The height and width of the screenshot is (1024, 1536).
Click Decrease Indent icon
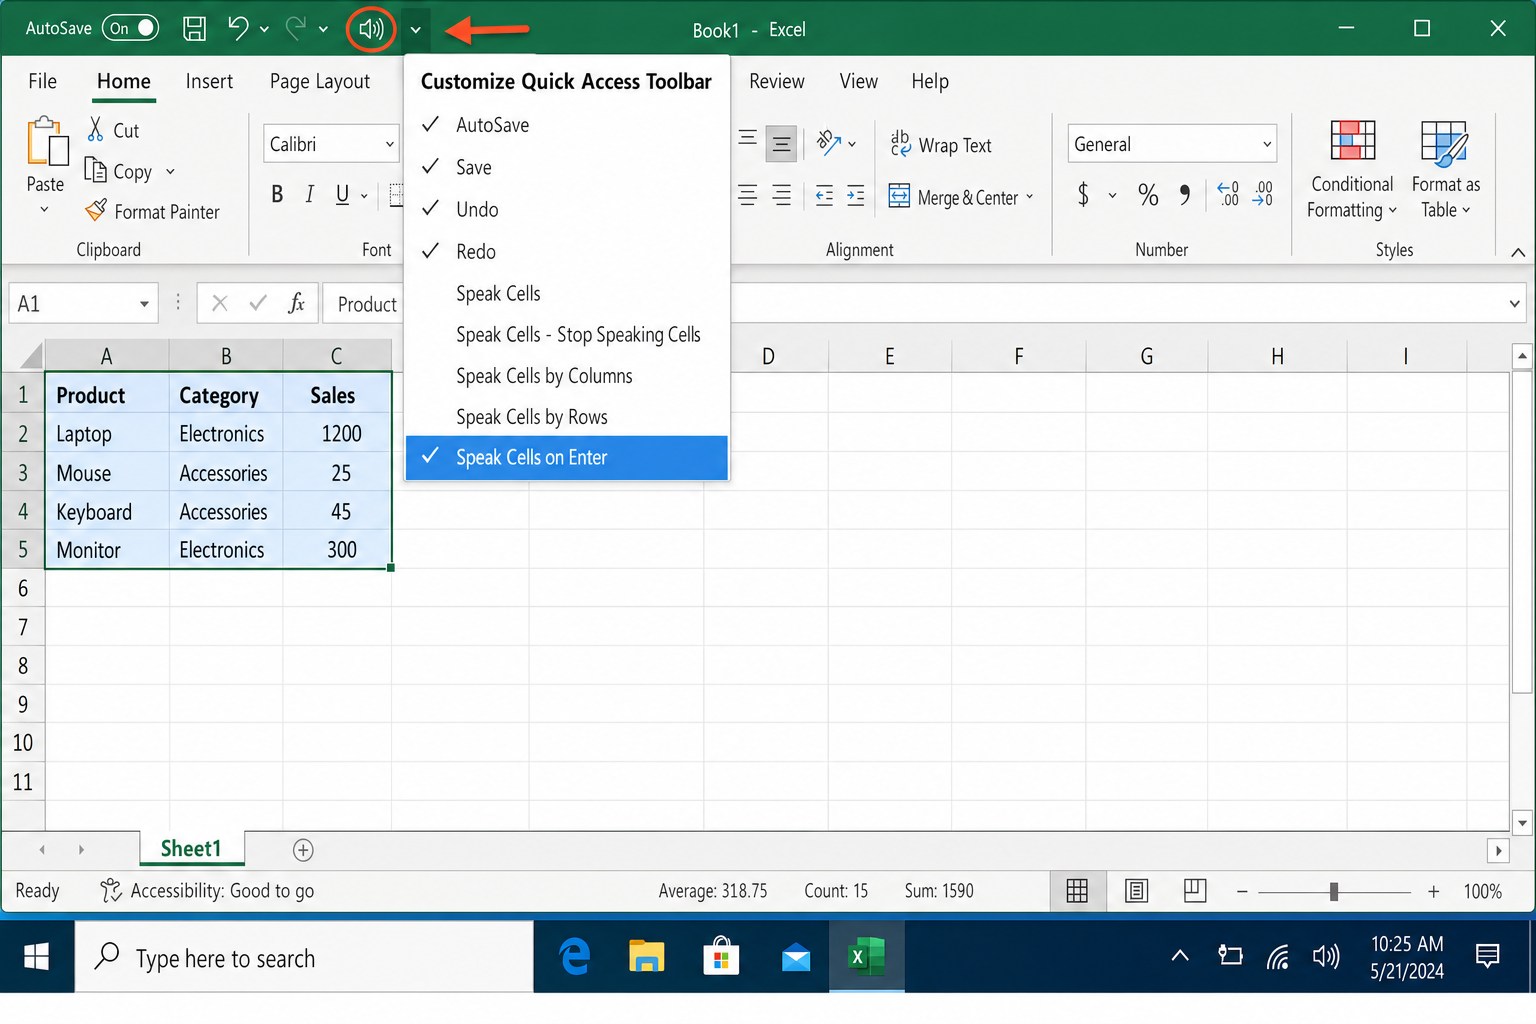point(824,195)
